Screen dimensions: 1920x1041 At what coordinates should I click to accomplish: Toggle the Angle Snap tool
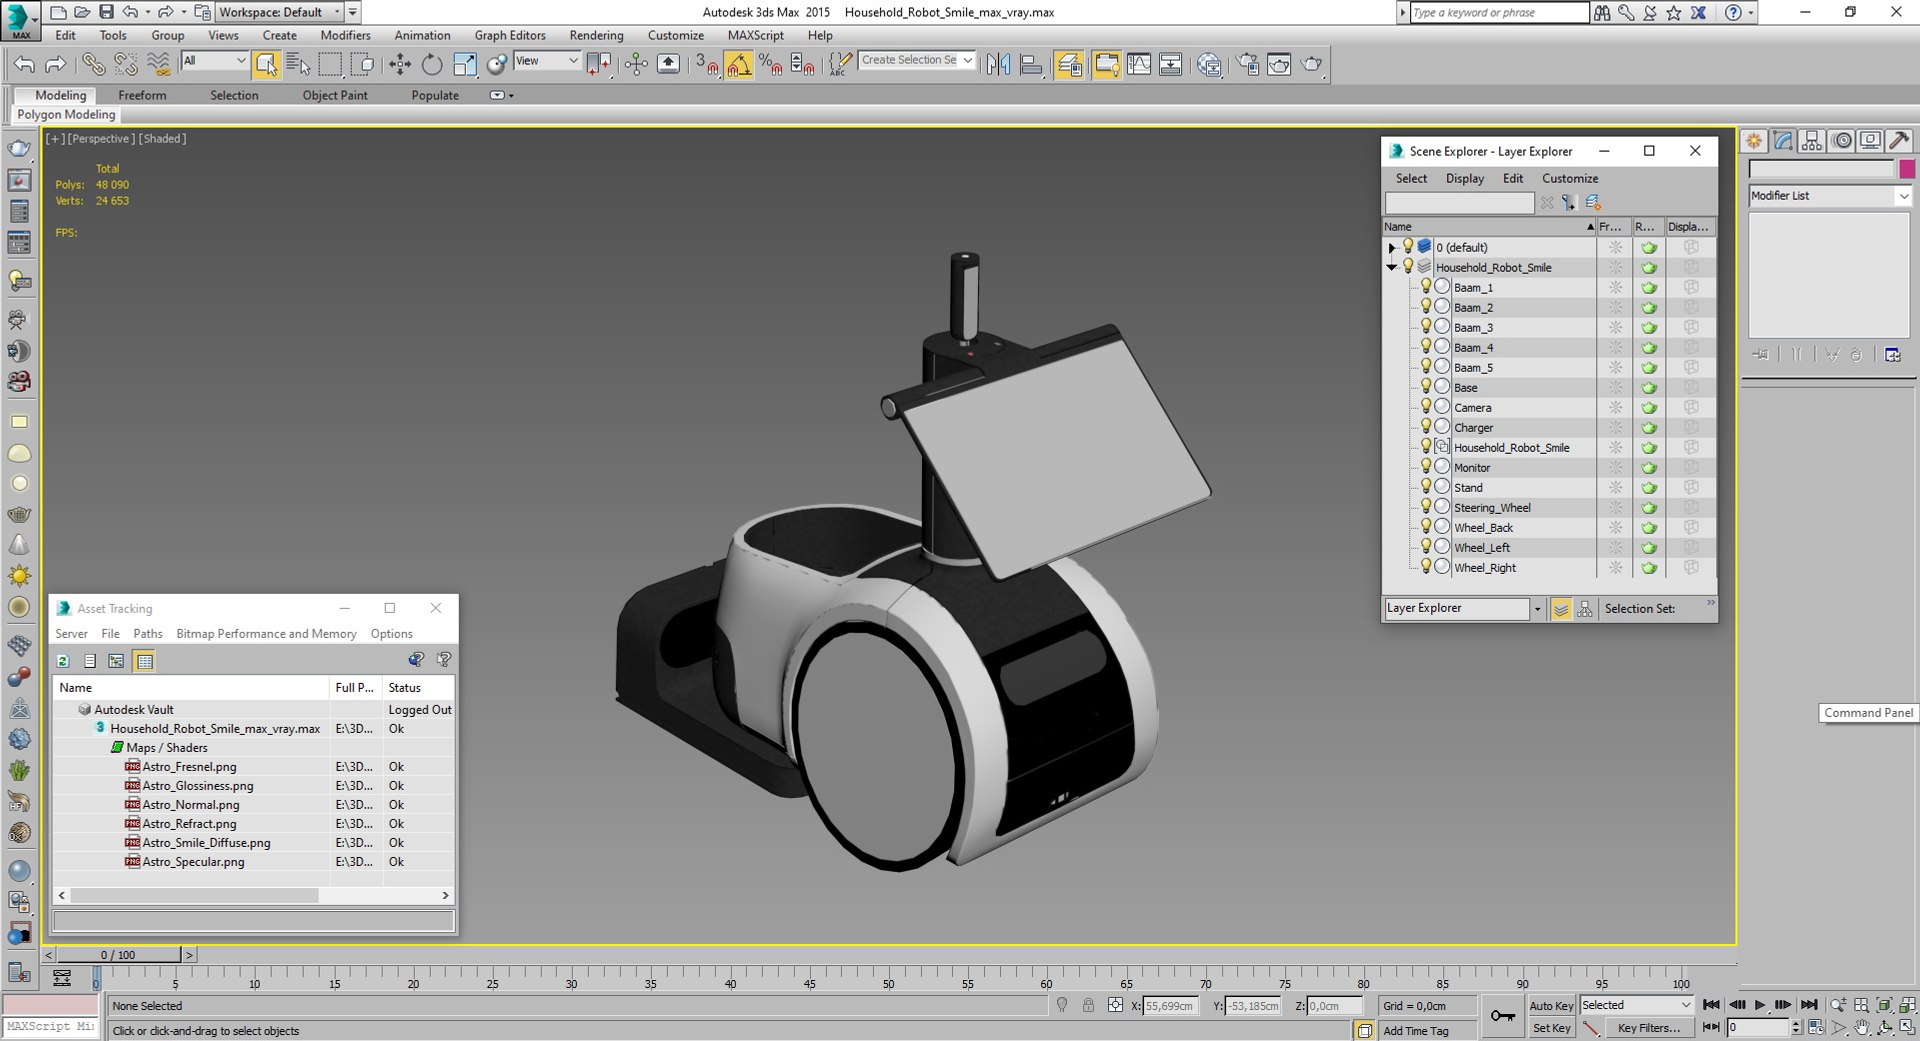[x=739, y=65]
